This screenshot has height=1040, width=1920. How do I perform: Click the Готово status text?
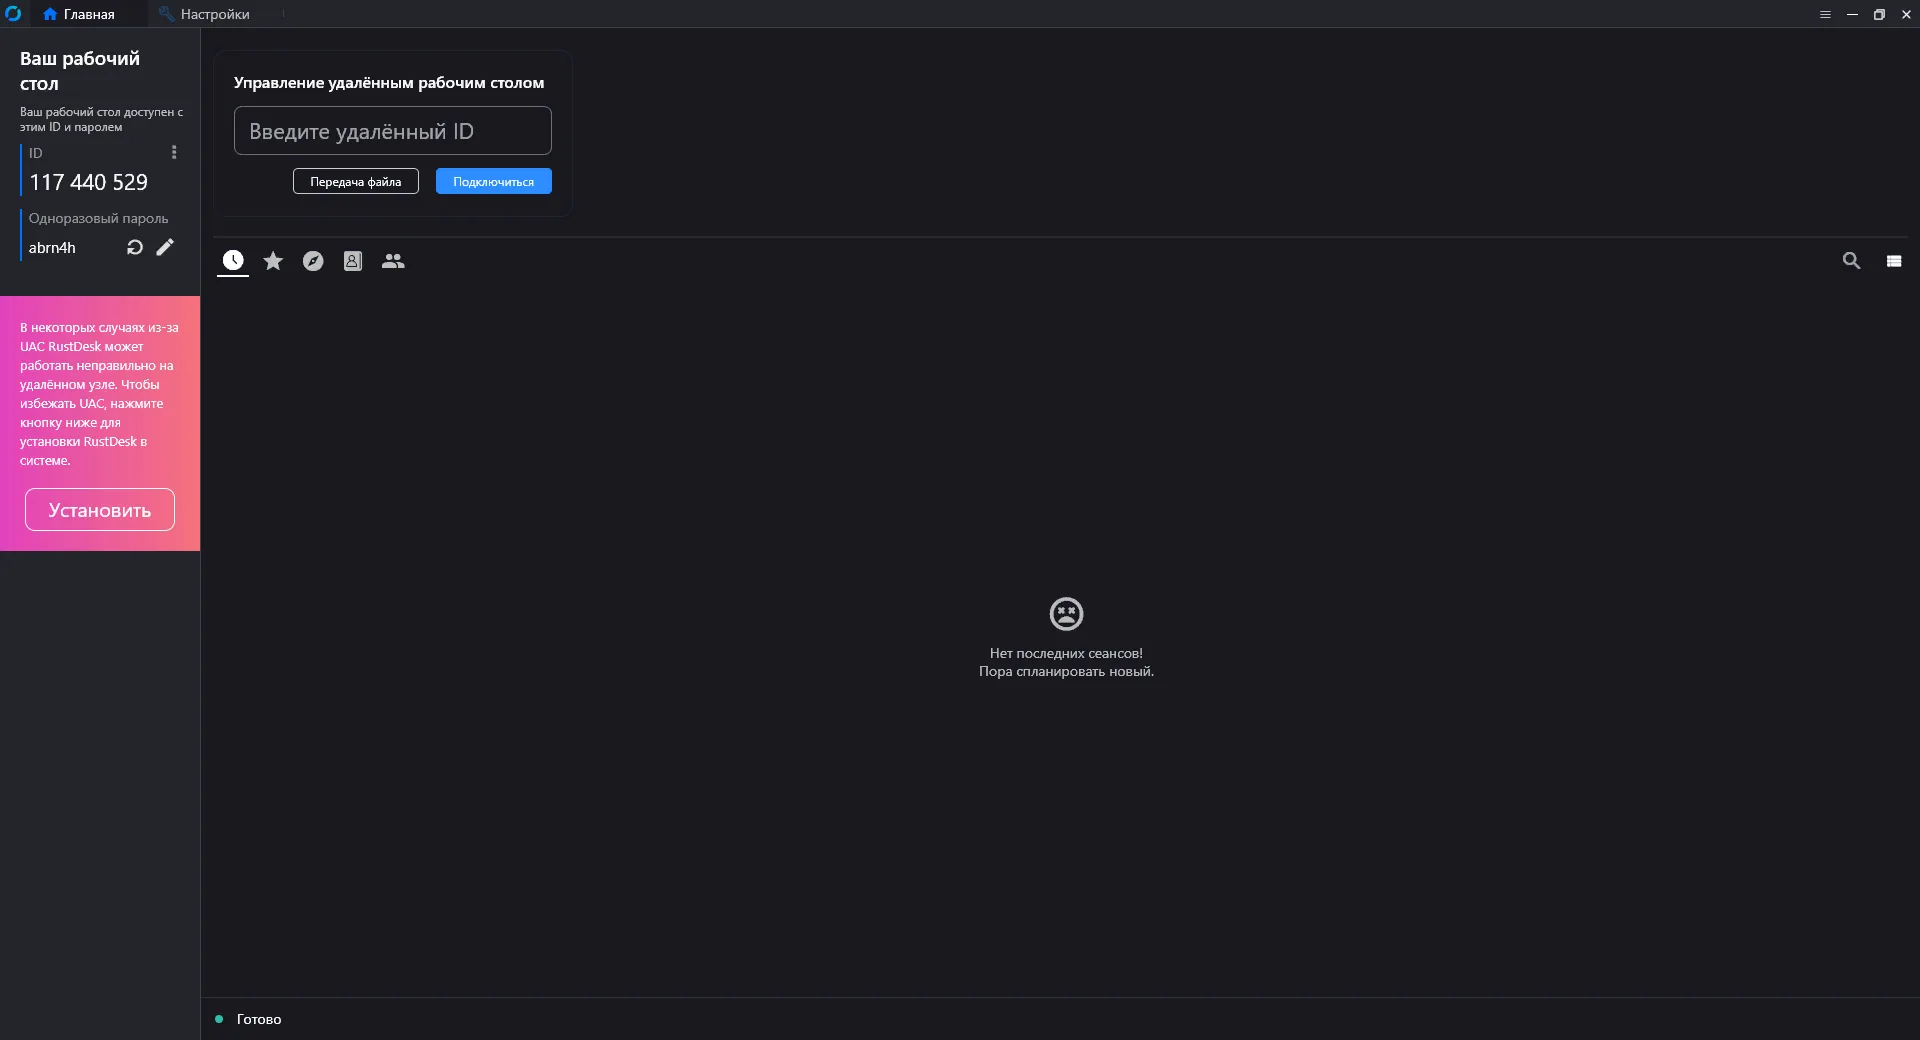coord(259,1019)
